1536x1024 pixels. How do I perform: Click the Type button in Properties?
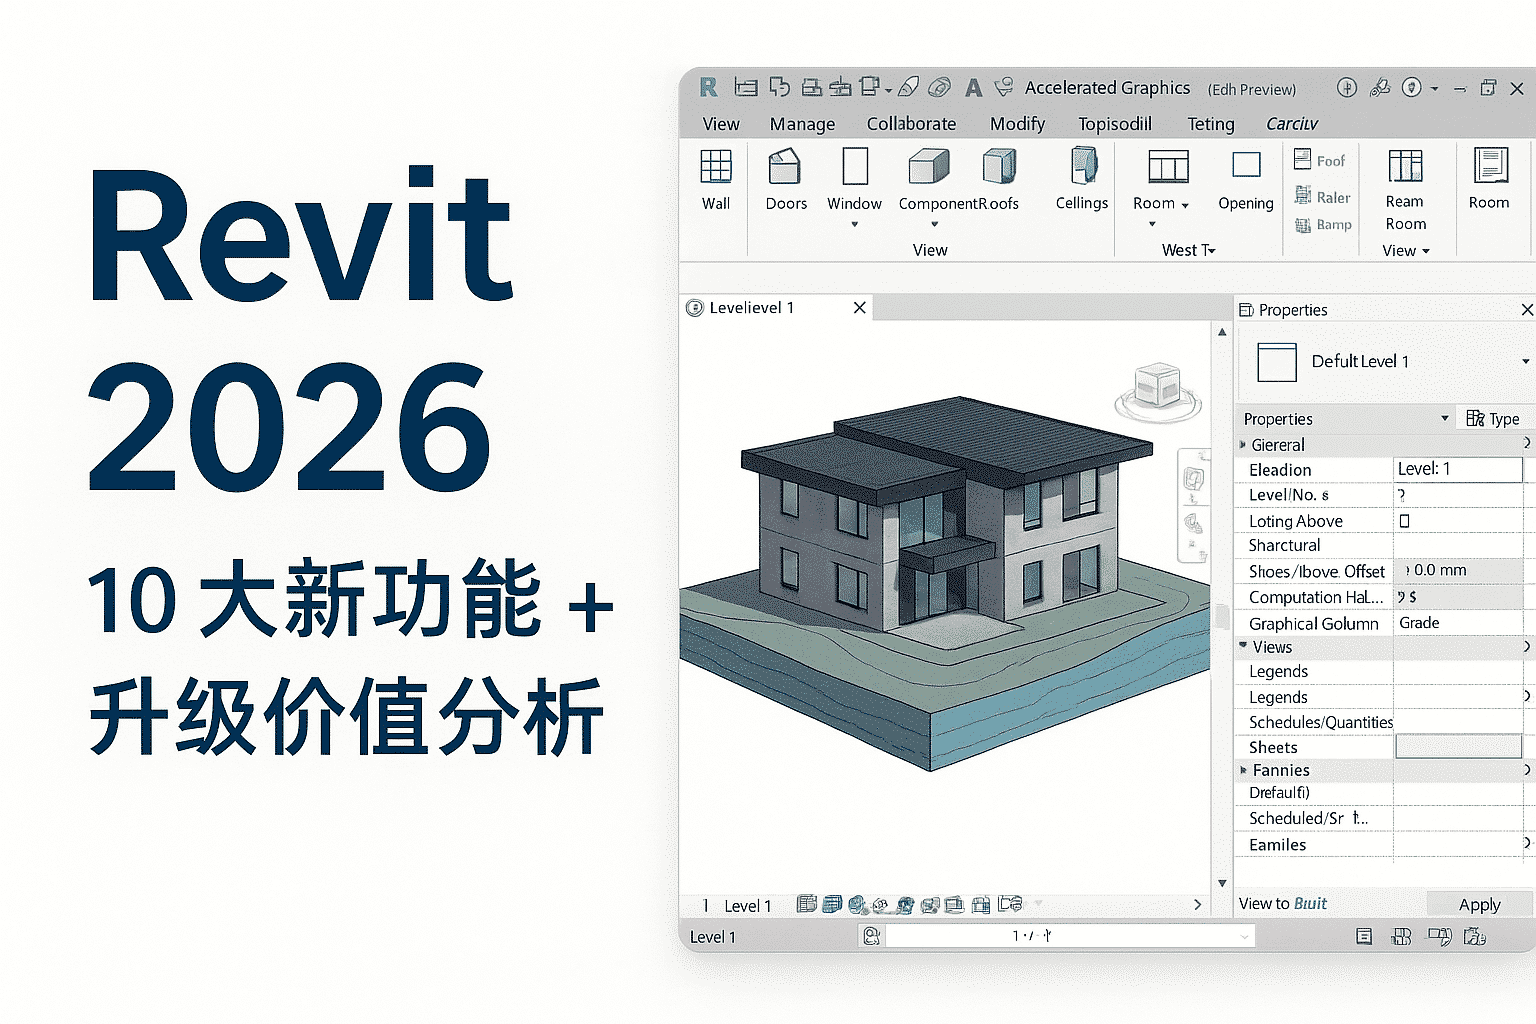(1493, 419)
